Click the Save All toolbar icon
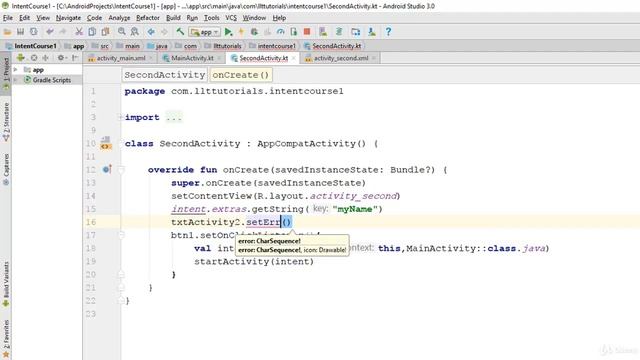 coord(20,32)
